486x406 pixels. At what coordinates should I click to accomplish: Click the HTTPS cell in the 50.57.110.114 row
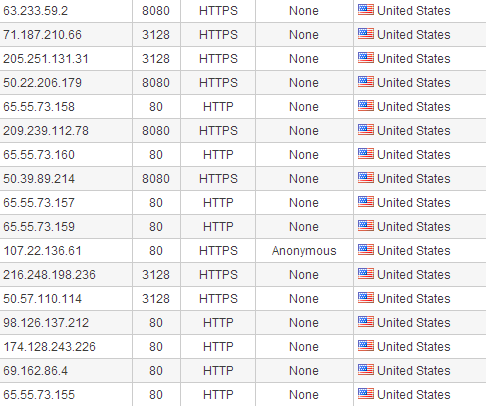[x=218, y=299]
